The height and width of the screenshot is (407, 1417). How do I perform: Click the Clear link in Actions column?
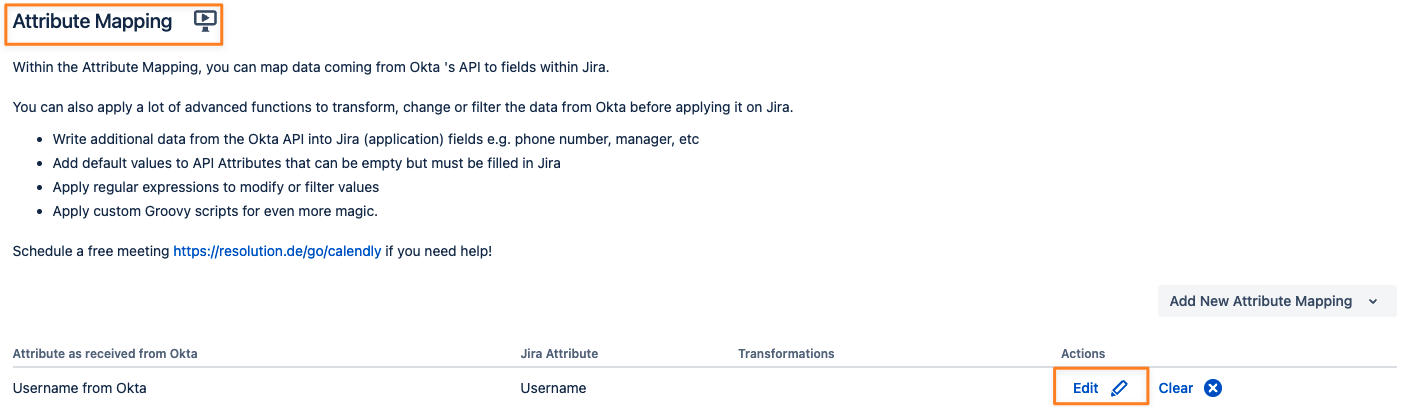[1176, 388]
